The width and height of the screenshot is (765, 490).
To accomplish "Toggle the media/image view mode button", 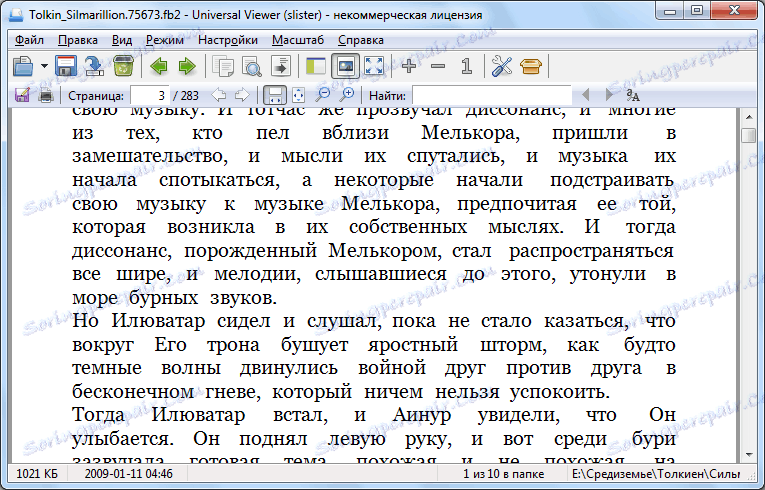I will point(345,66).
